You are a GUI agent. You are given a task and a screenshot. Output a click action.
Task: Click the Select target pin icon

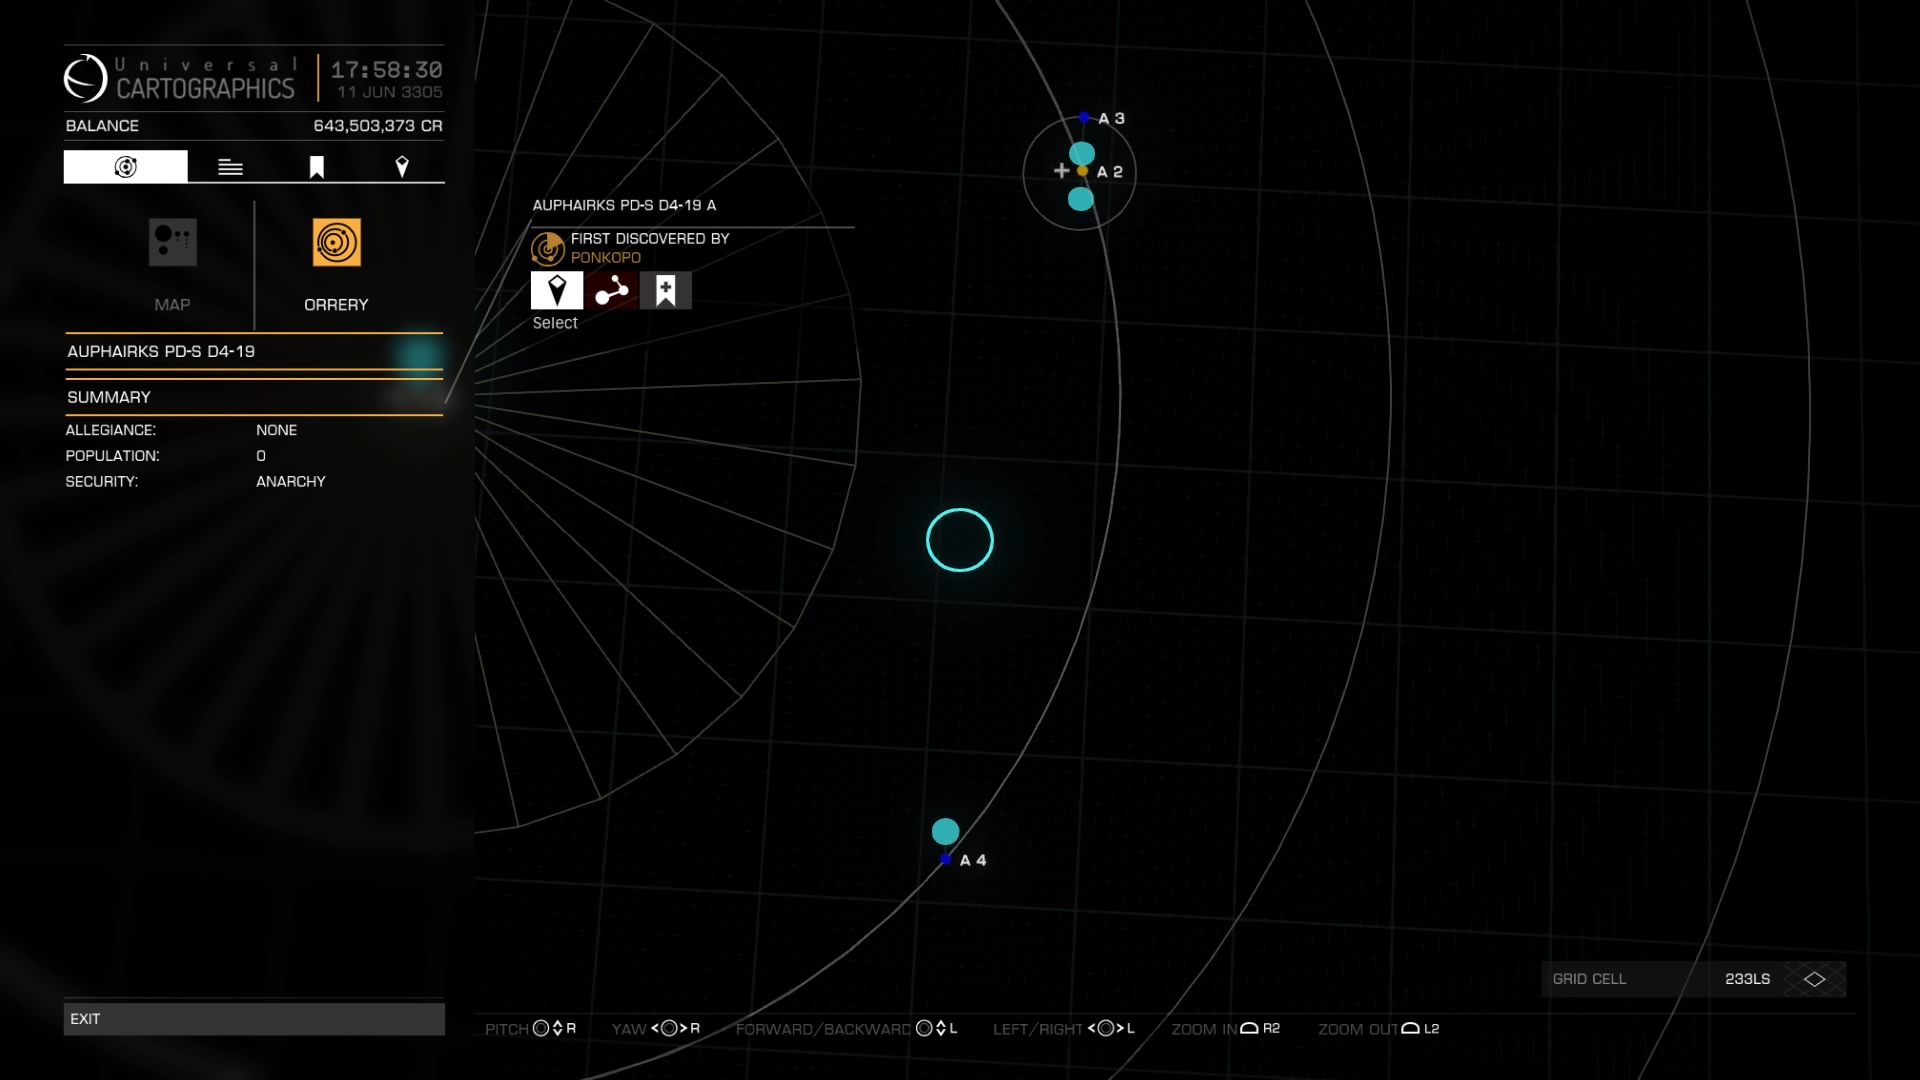pos(557,290)
